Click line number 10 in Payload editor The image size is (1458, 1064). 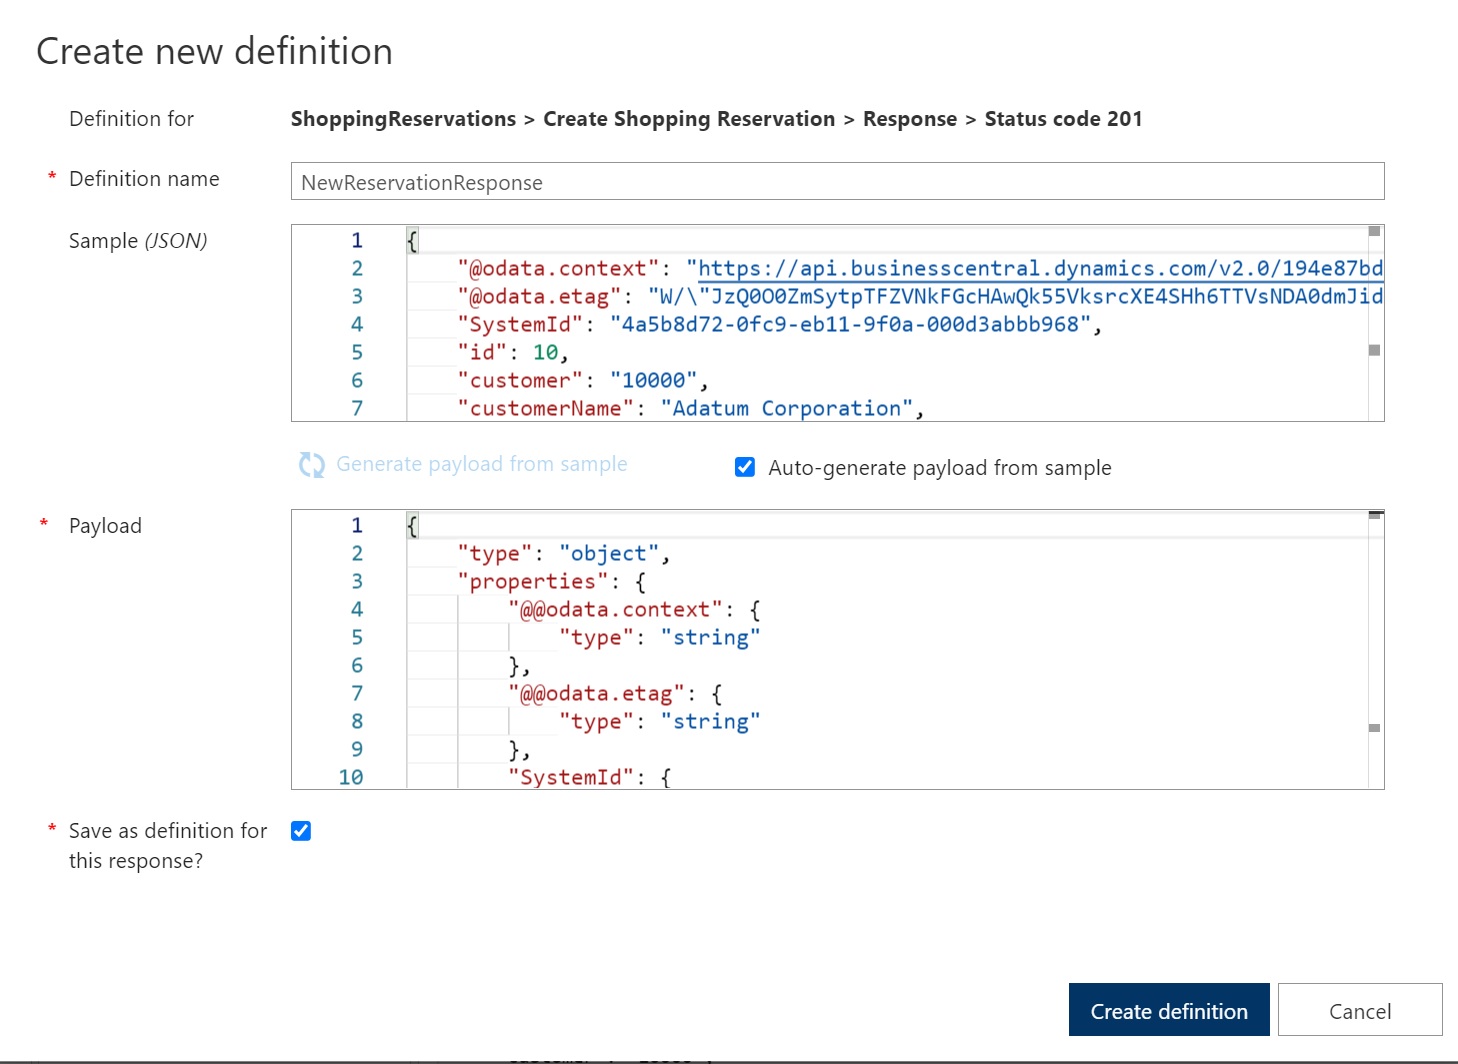351,777
